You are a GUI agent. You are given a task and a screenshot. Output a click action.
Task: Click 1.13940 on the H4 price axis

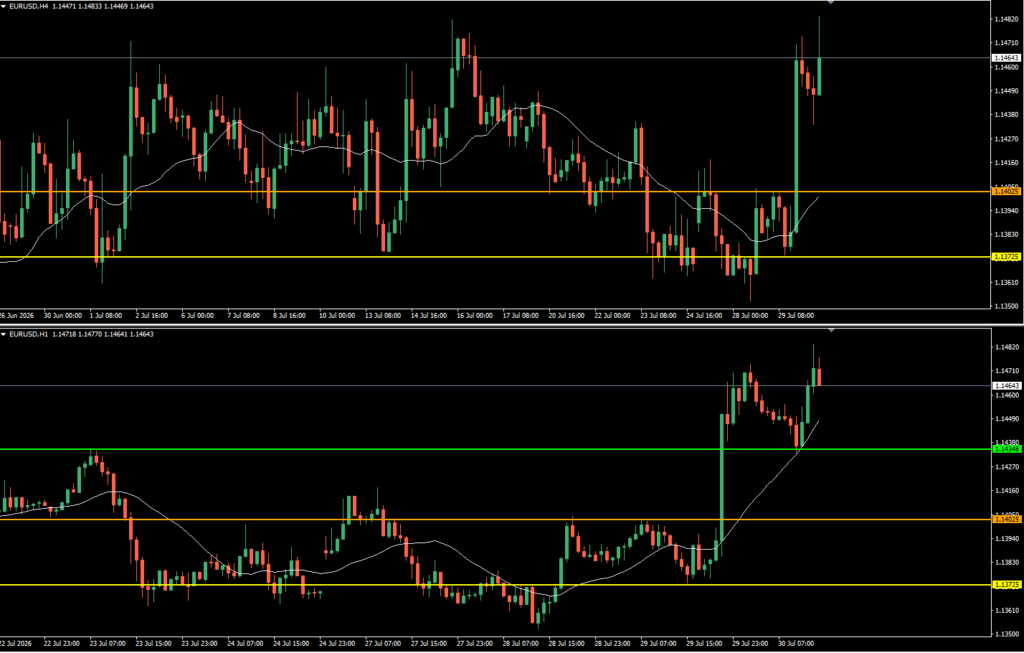pos(1006,211)
